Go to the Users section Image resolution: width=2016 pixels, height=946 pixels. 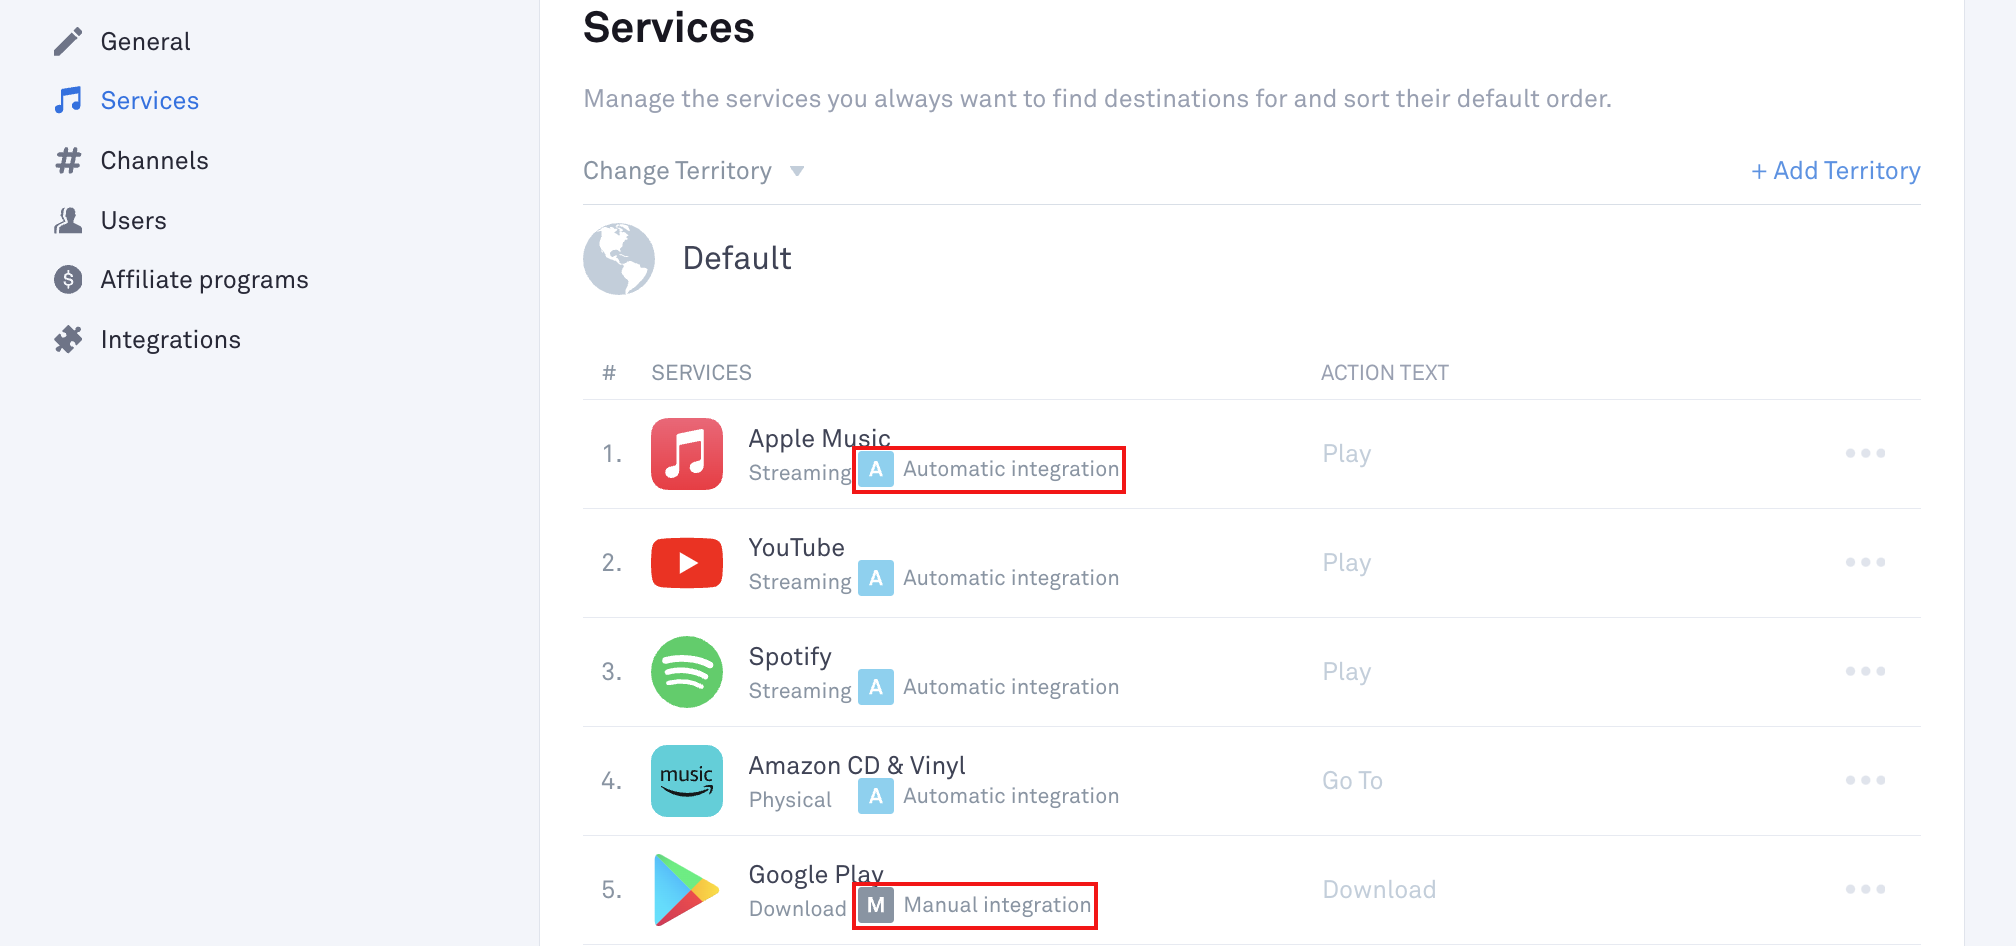click(133, 221)
